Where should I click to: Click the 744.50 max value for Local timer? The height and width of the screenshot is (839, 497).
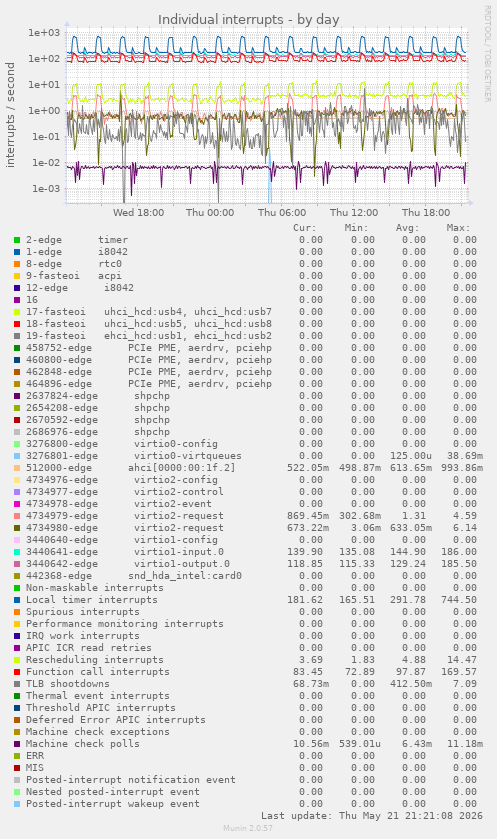pyautogui.click(x=459, y=600)
